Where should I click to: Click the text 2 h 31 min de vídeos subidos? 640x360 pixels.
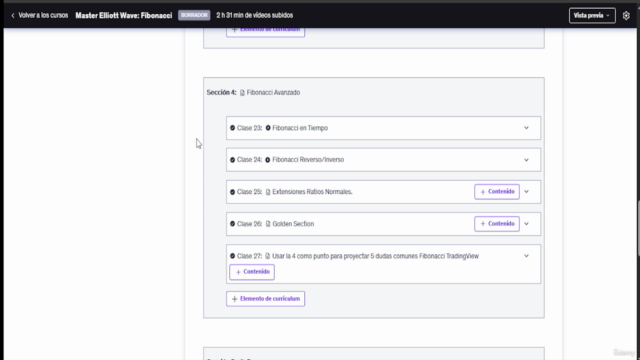coord(255,16)
